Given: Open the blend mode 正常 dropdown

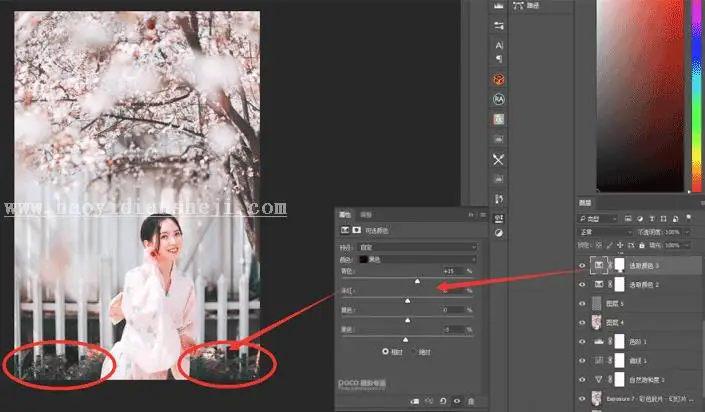Looking at the screenshot, I should click(x=605, y=232).
